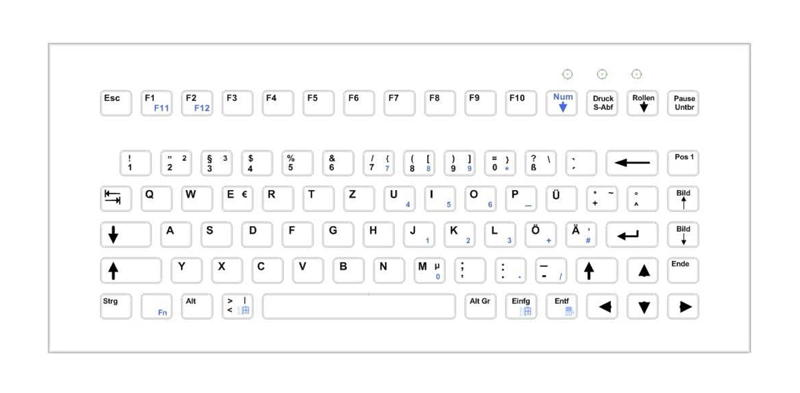Click the Alt Gr key
The image size is (800, 393).
tap(480, 306)
